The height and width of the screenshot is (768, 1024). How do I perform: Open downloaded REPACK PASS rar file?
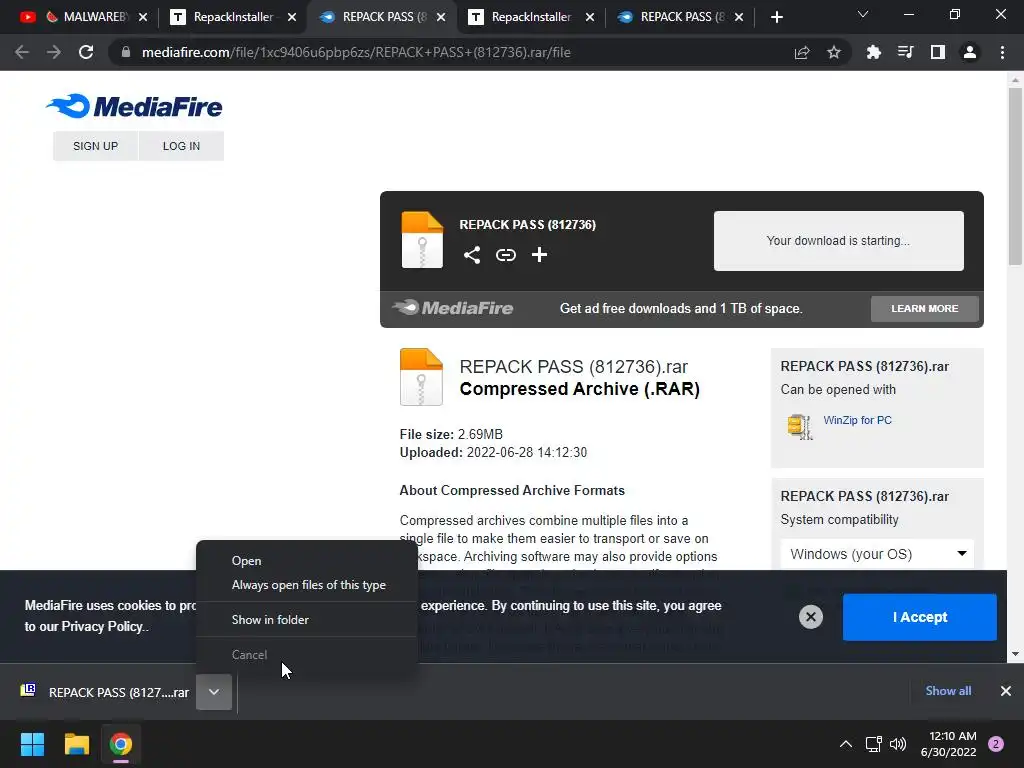tap(104, 692)
